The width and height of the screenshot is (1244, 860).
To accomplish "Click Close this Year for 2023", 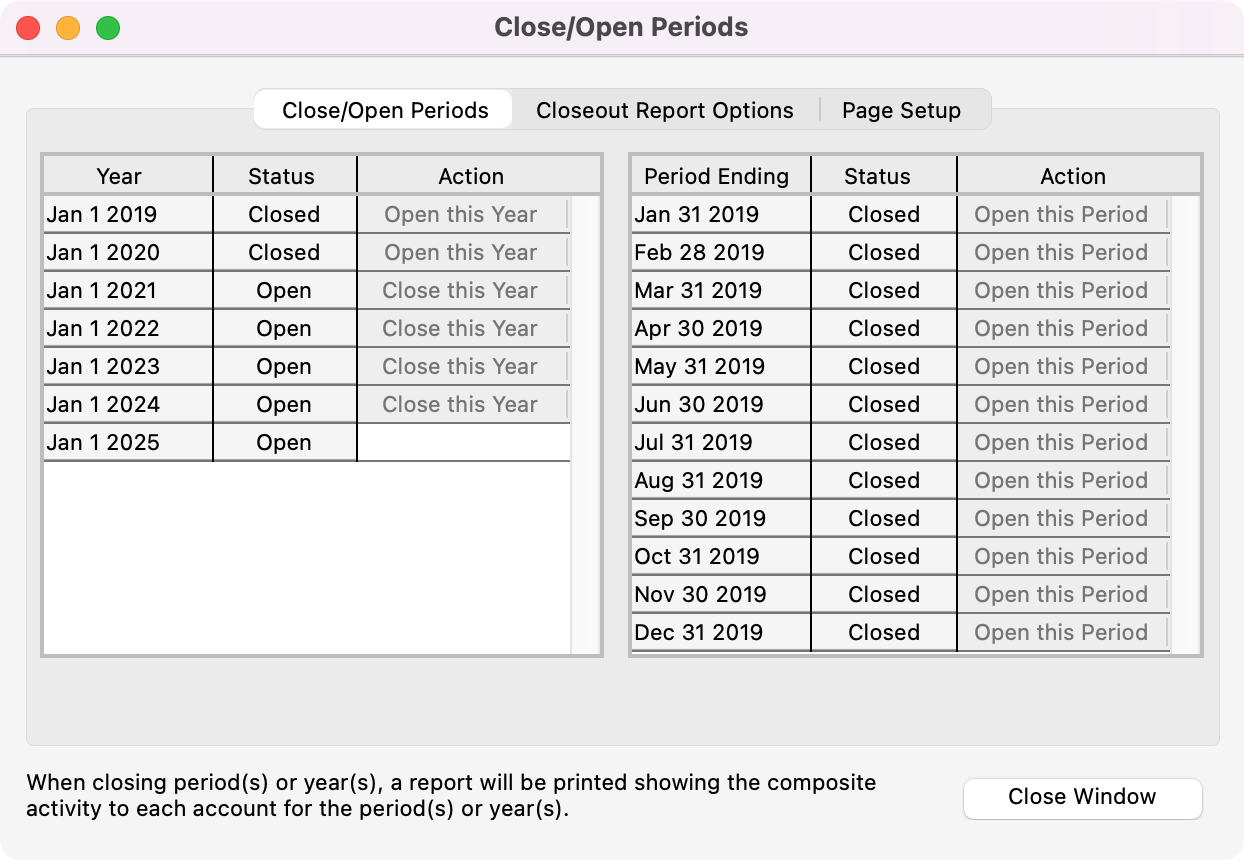I will 461,367.
